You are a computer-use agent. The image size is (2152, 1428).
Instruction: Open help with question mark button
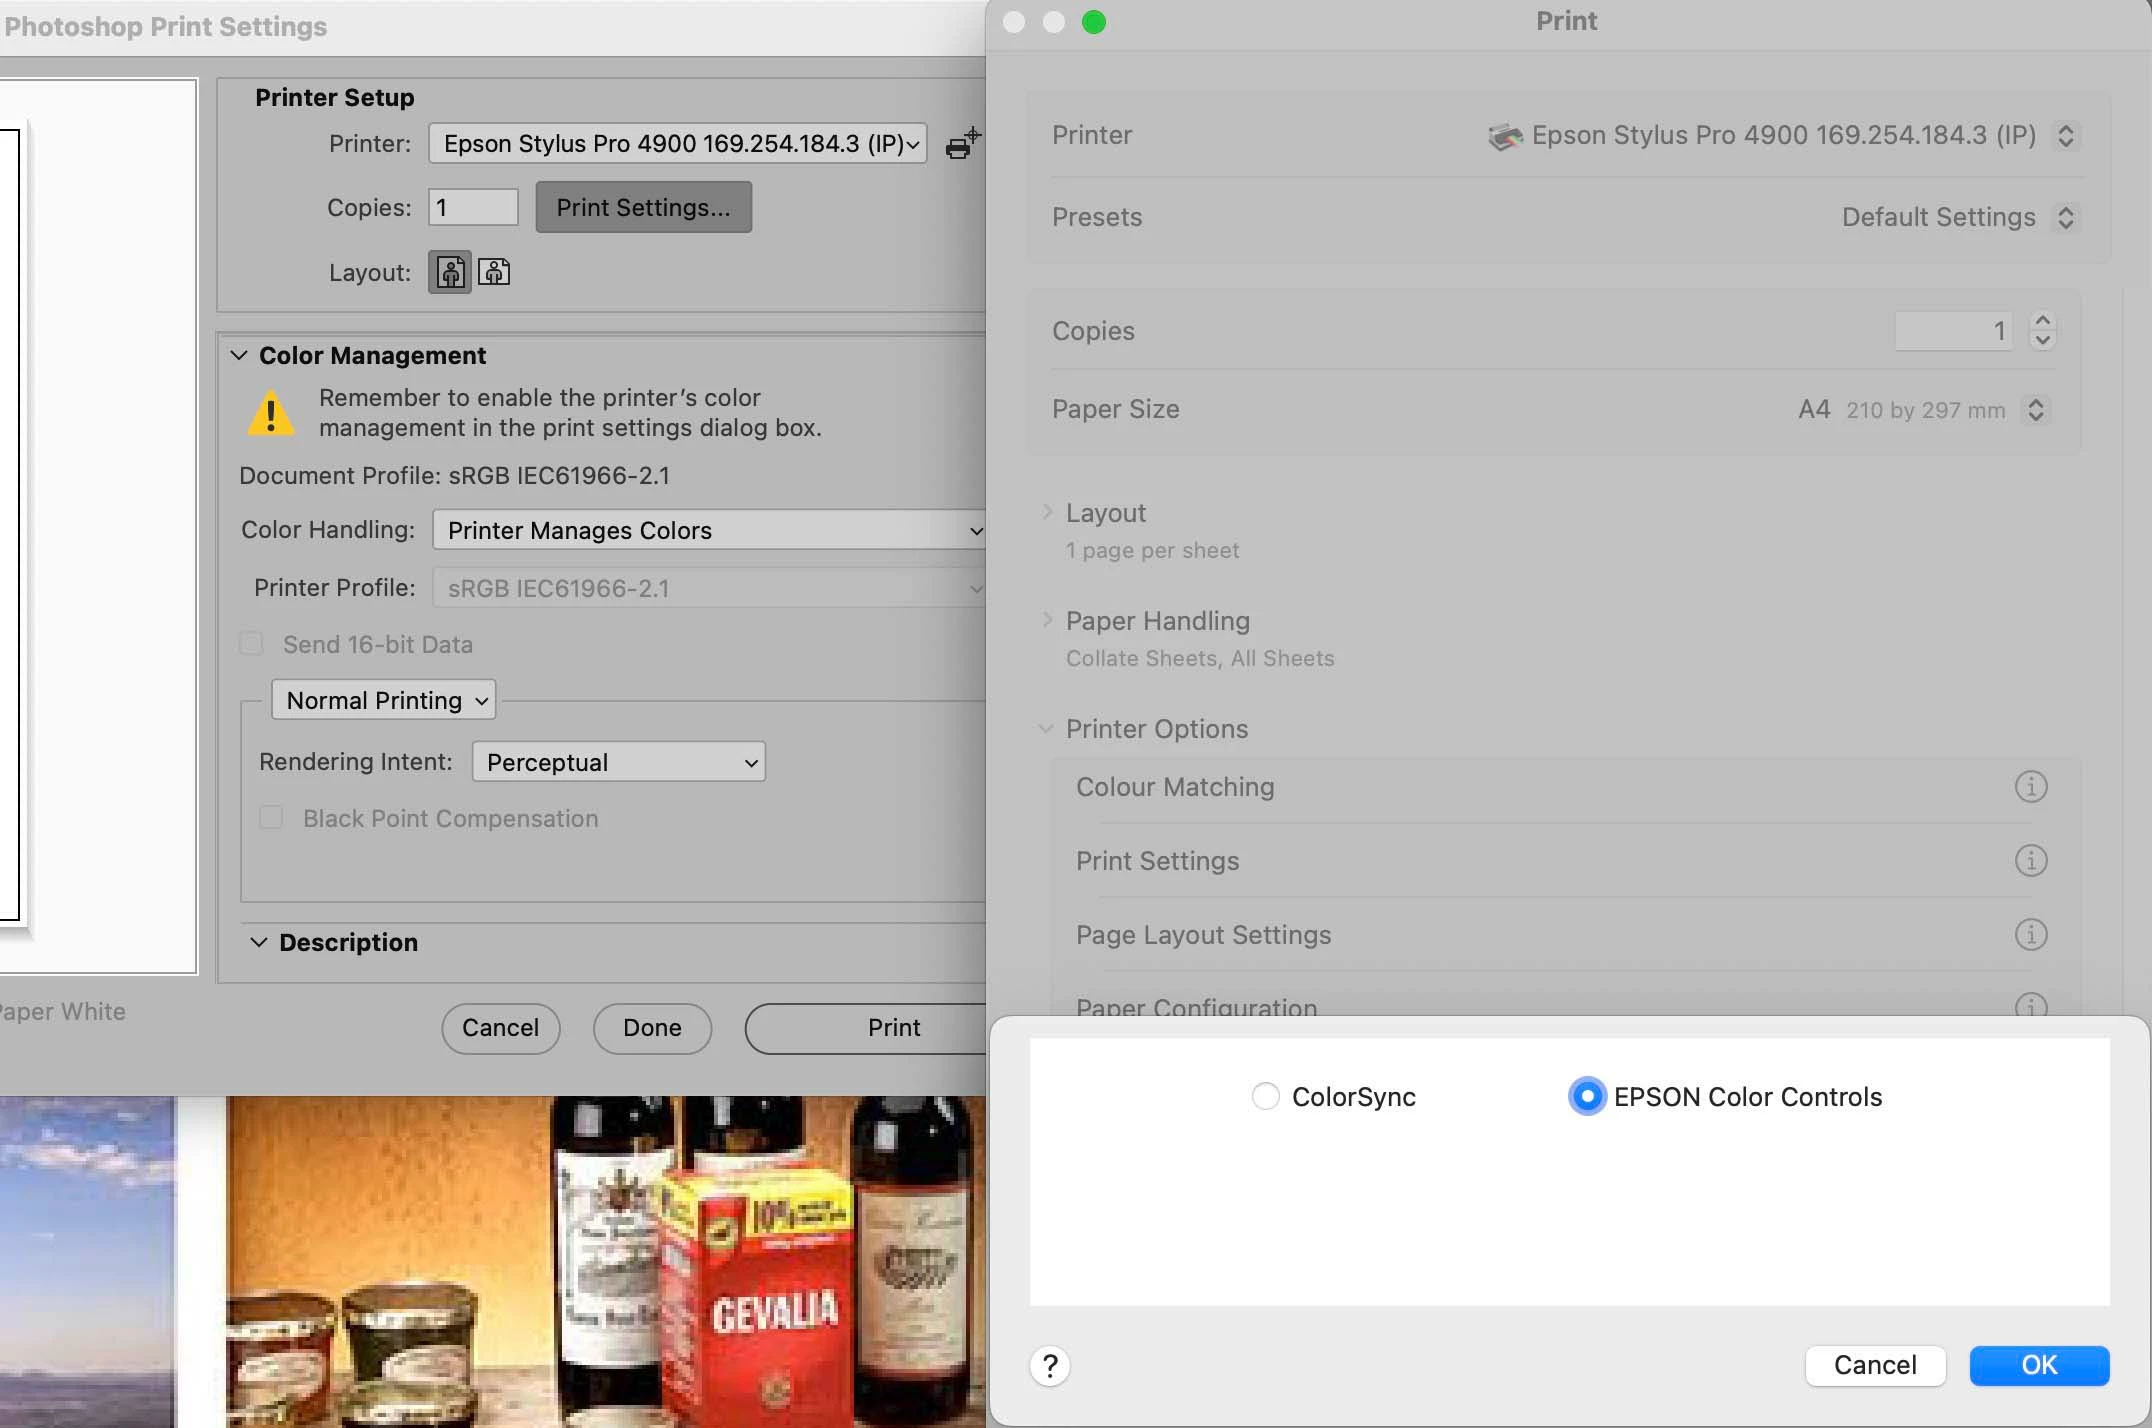[x=1050, y=1366]
